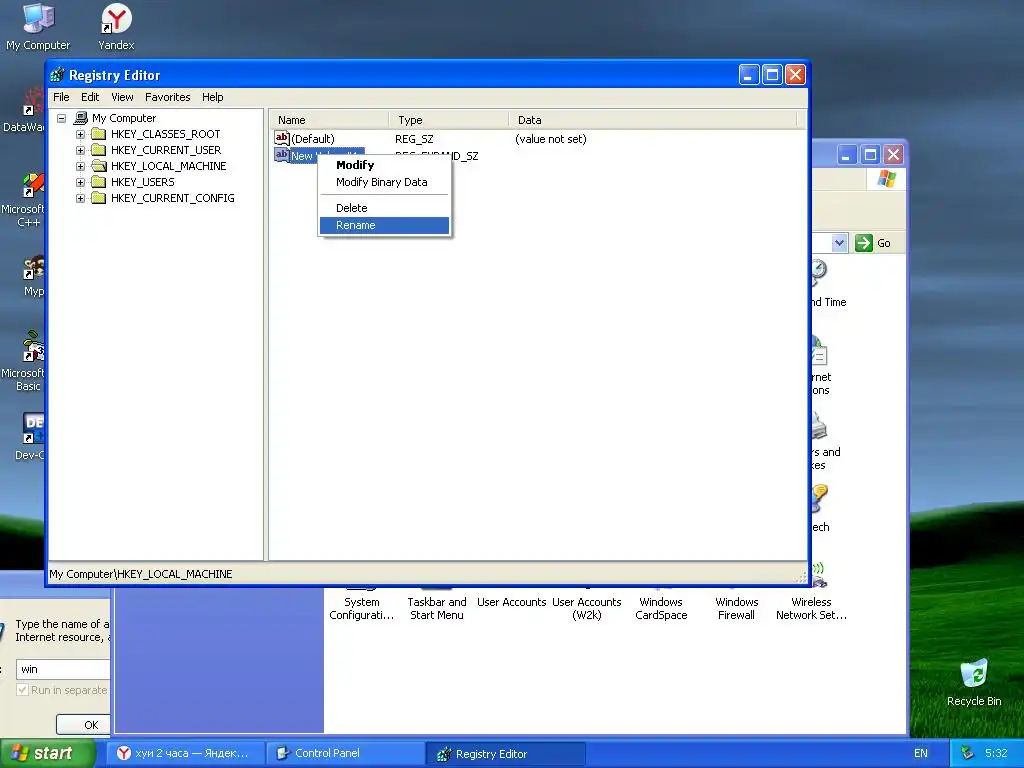Open the Microsoft C++ desktop shortcut
This screenshot has width=1024, height=768.
click(26, 200)
